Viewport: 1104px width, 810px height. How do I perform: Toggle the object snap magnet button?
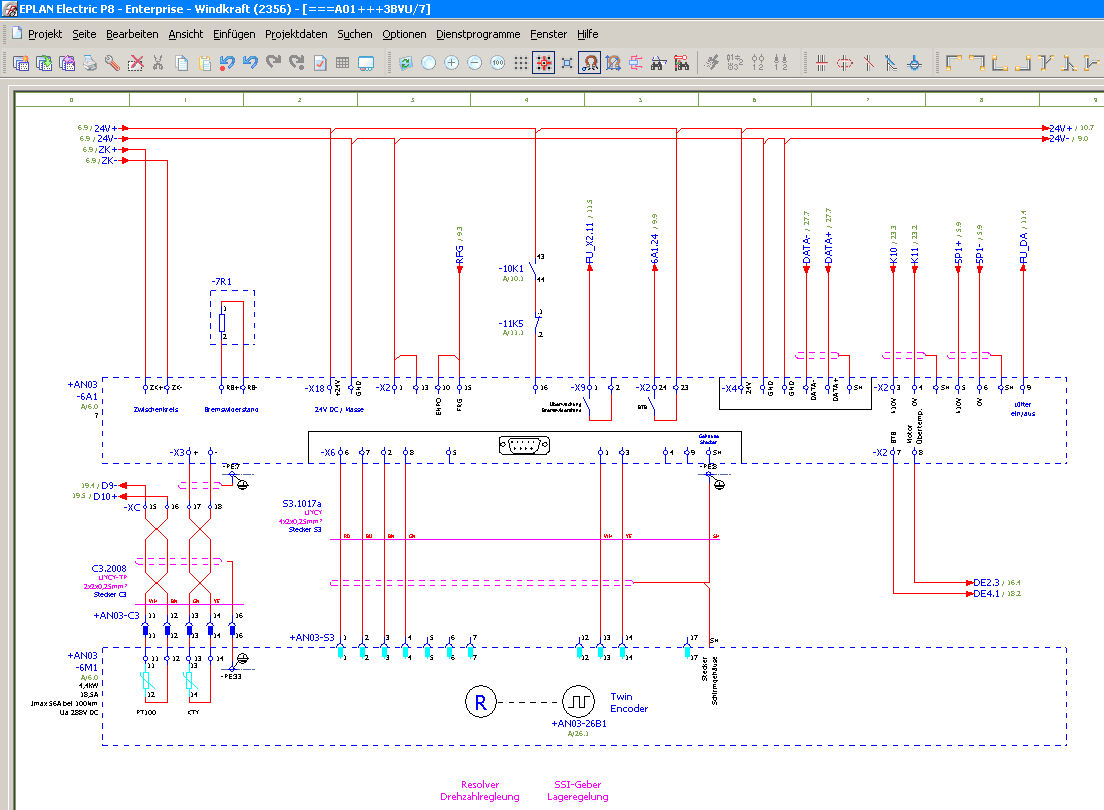point(590,63)
